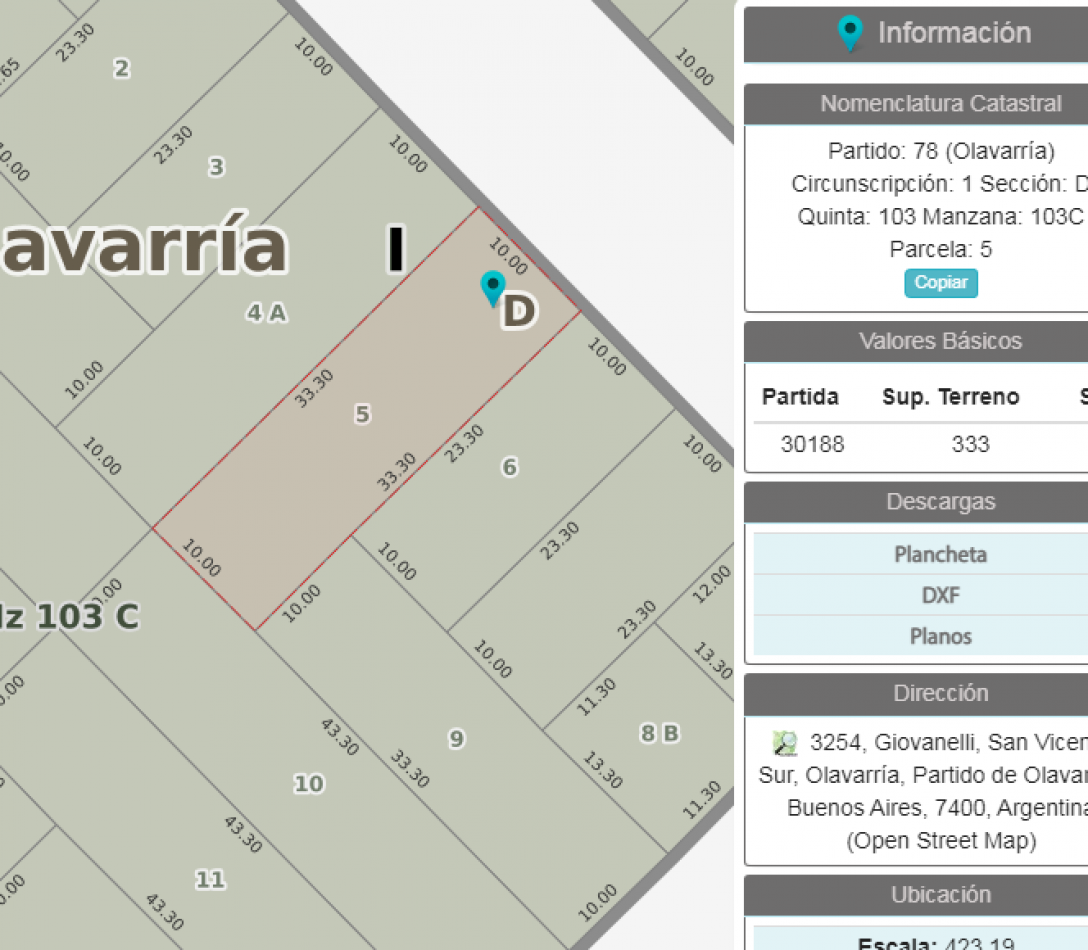Download the DXF file

click(x=940, y=595)
